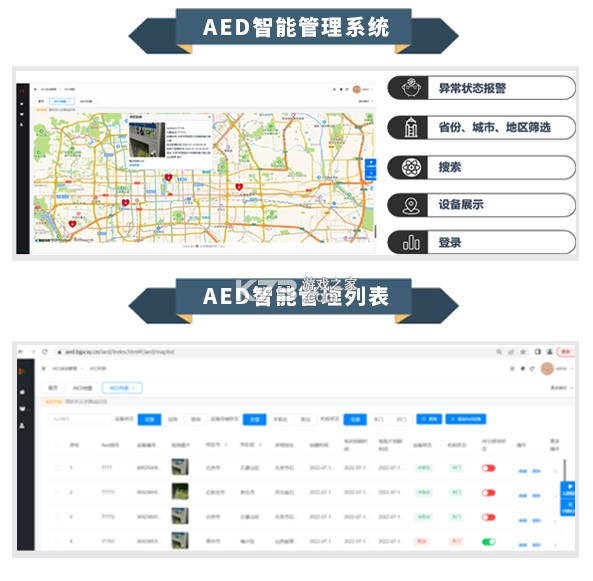Switch to 首页 tab in map screenshot
The height and width of the screenshot is (581, 593).
(x=41, y=101)
